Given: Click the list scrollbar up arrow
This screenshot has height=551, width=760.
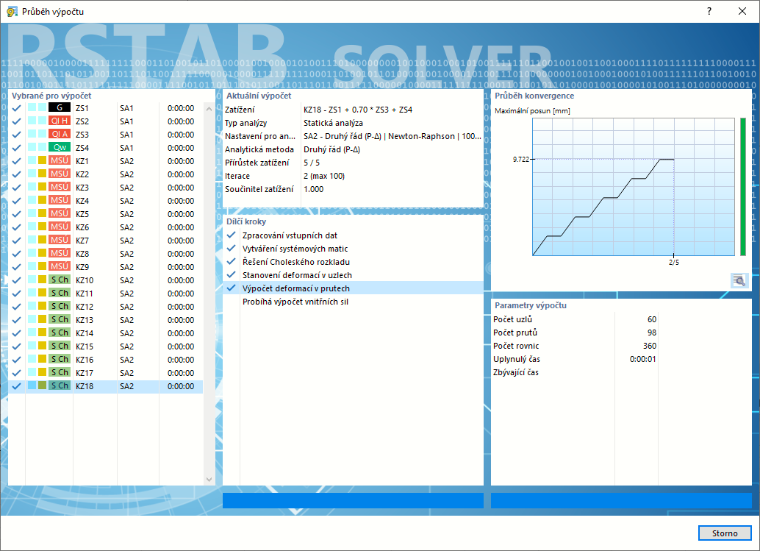Looking at the screenshot, I should point(209,109).
